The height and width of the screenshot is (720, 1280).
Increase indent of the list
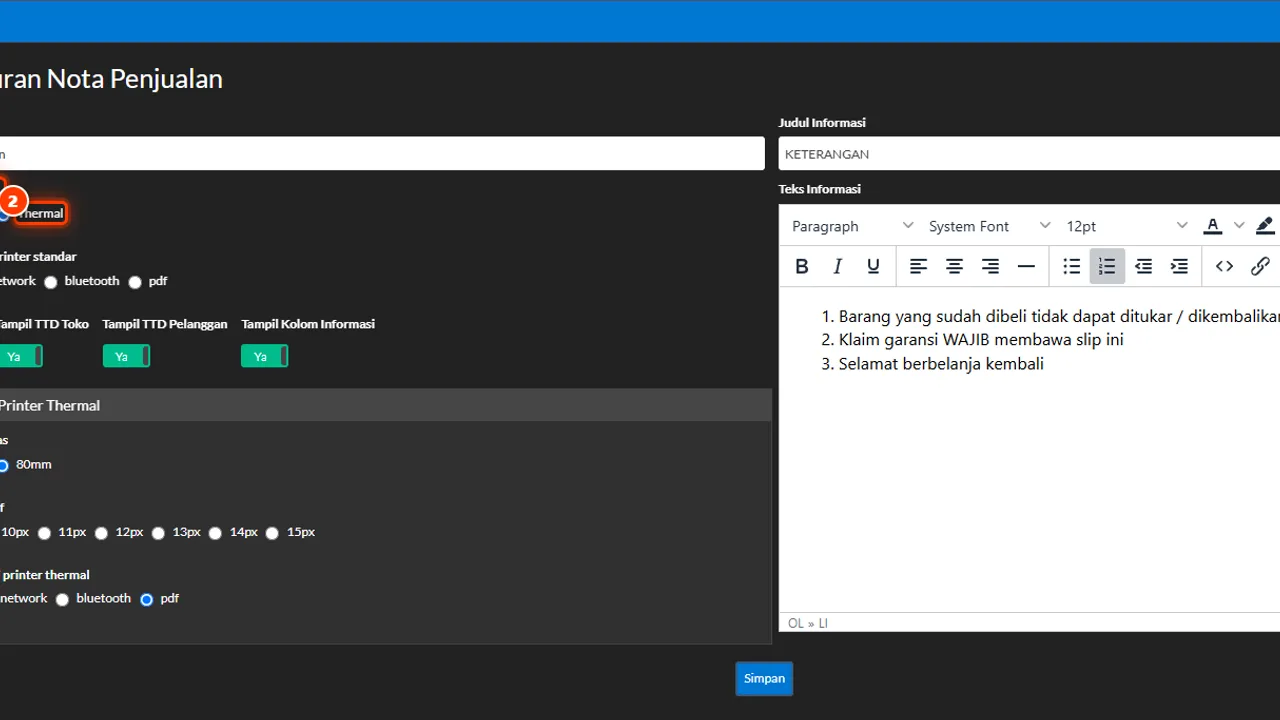1179,266
